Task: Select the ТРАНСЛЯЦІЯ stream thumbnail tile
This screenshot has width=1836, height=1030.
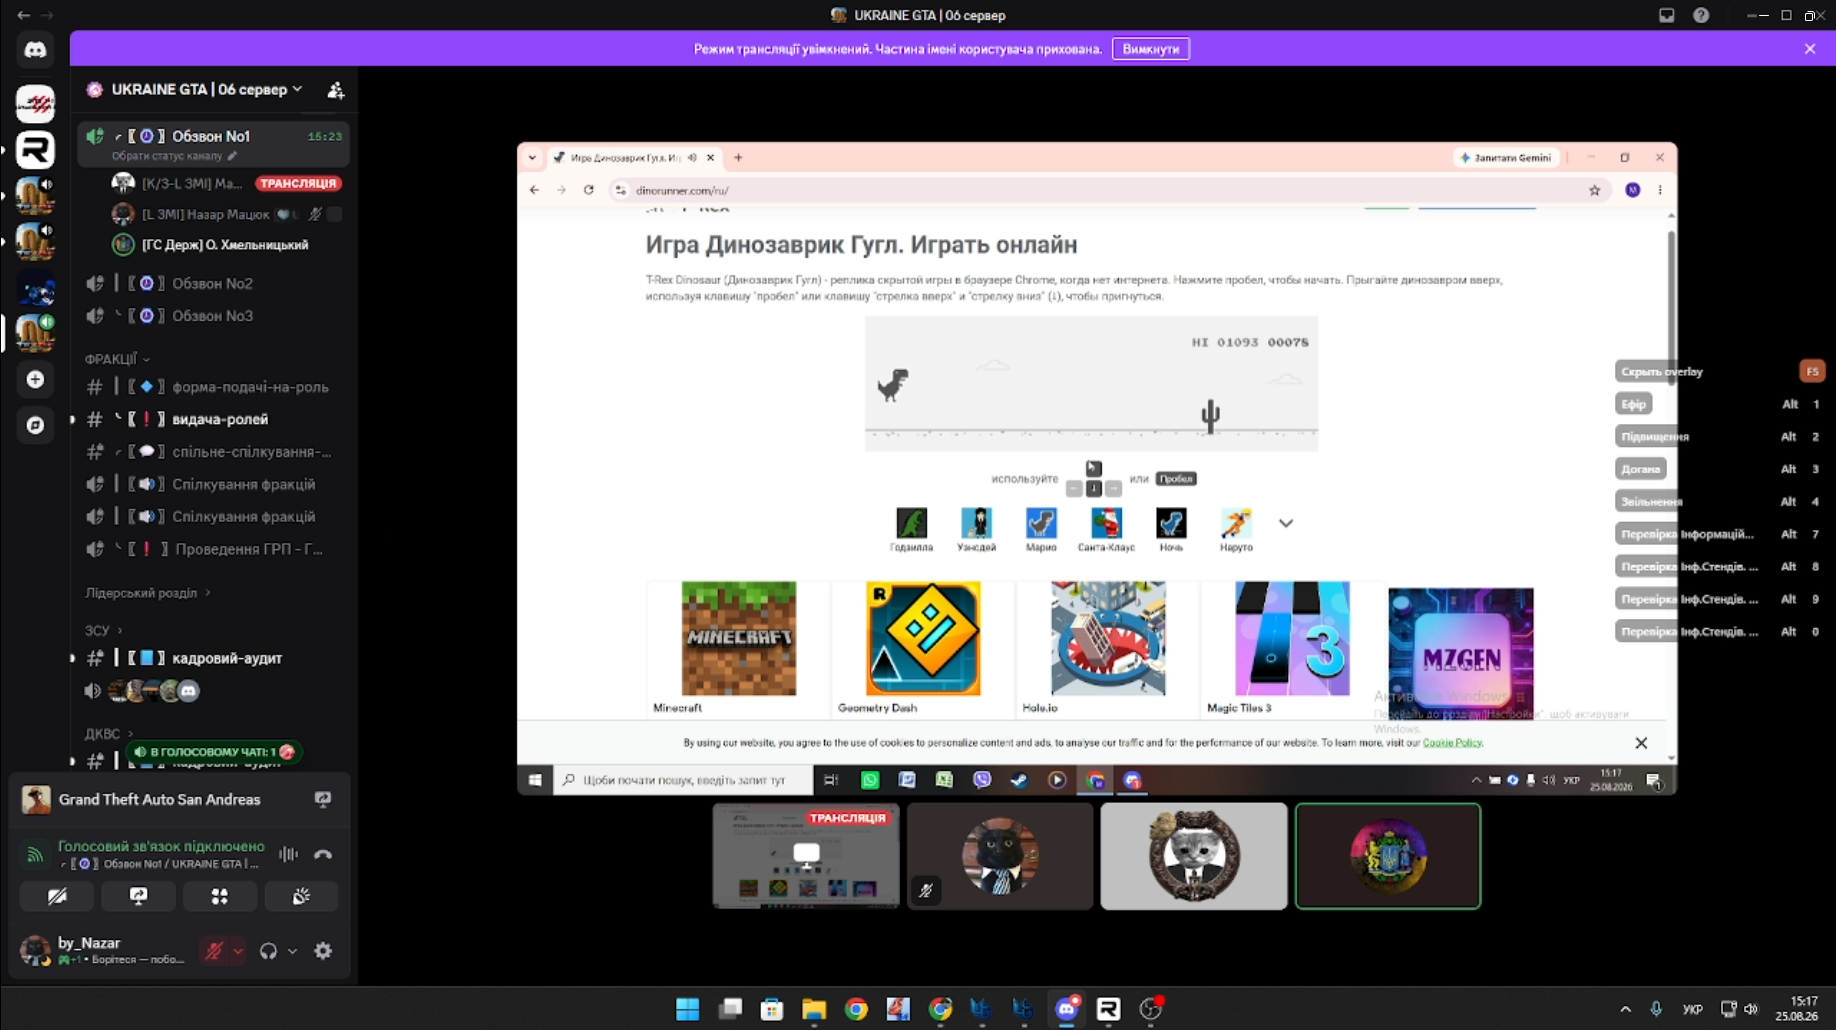Action: tap(805, 856)
